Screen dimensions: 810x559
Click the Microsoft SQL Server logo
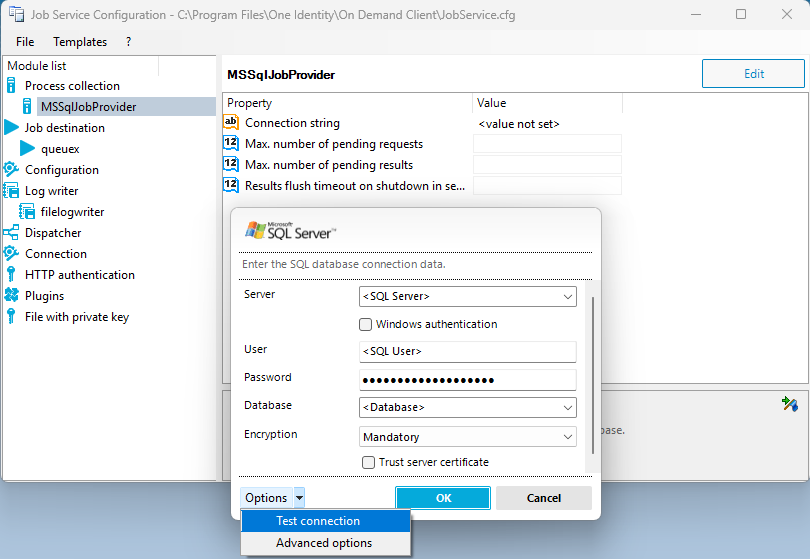click(x=290, y=231)
